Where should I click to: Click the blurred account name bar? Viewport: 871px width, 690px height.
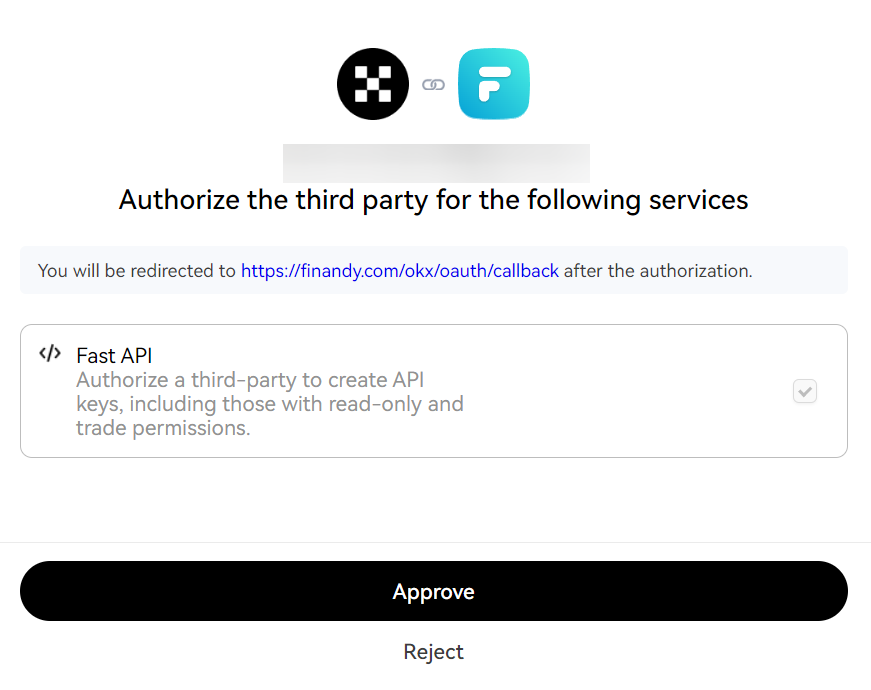[x=436, y=163]
